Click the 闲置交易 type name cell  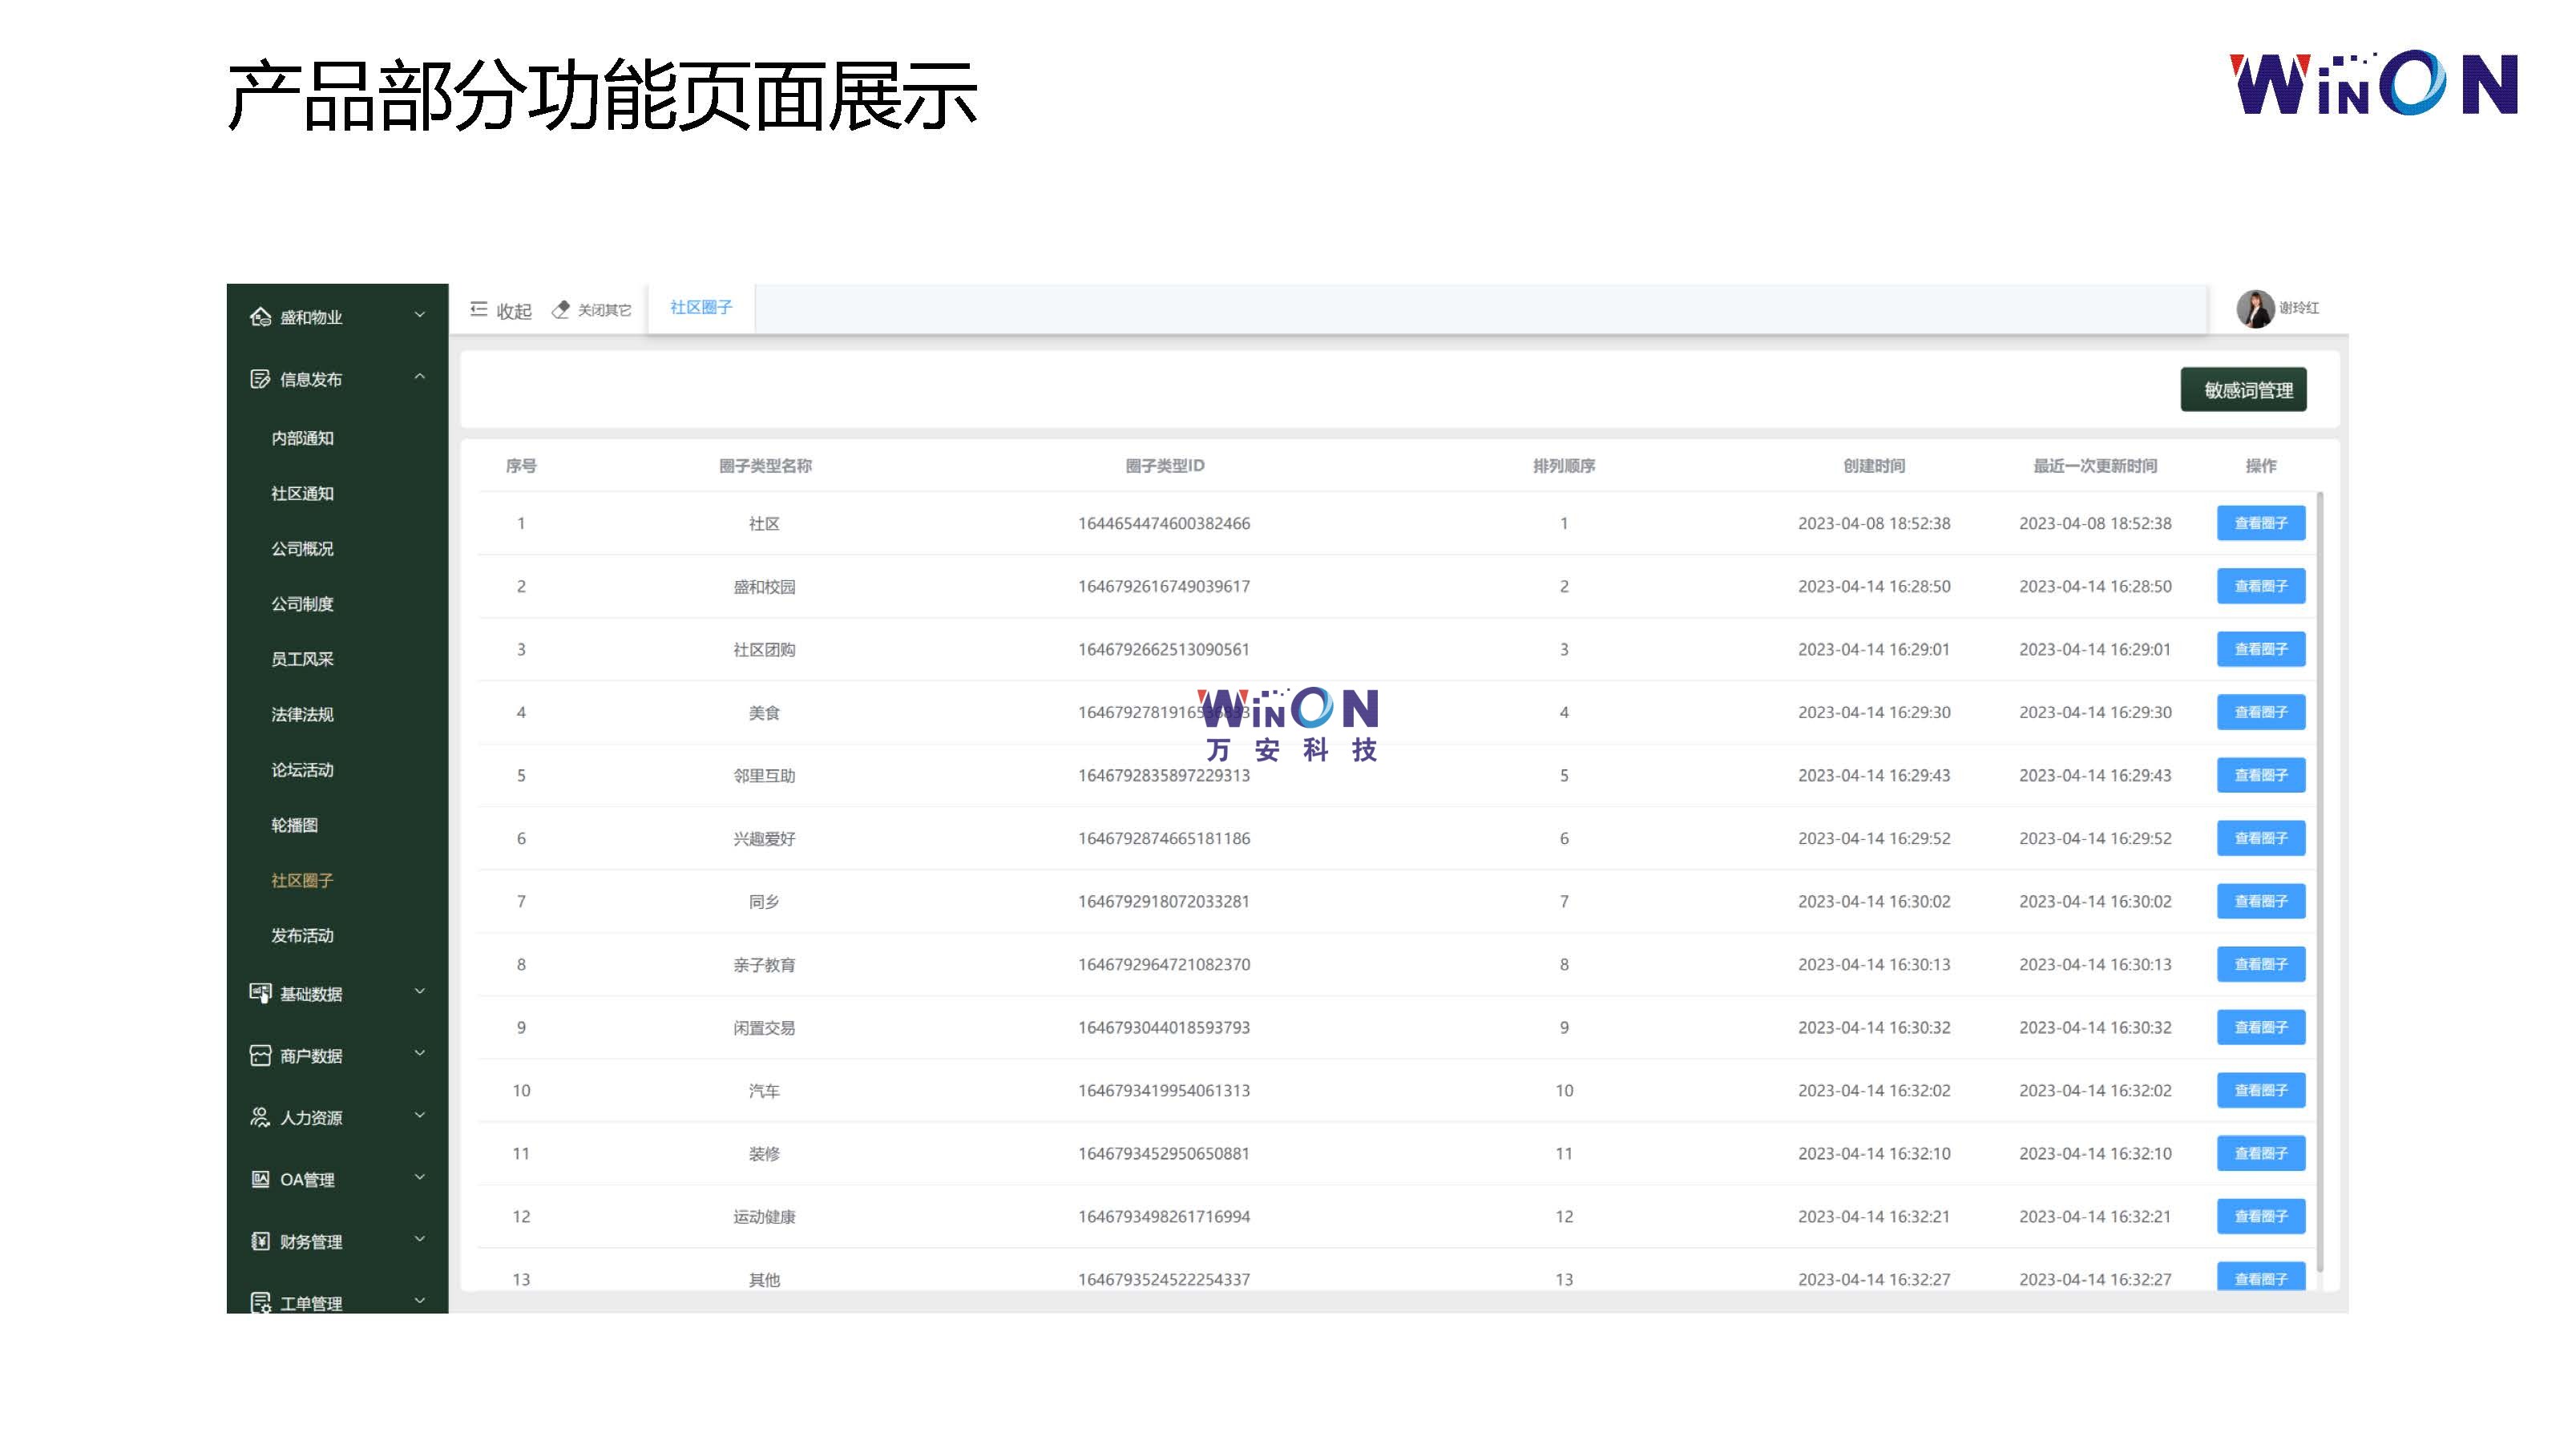pos(764,1027)
